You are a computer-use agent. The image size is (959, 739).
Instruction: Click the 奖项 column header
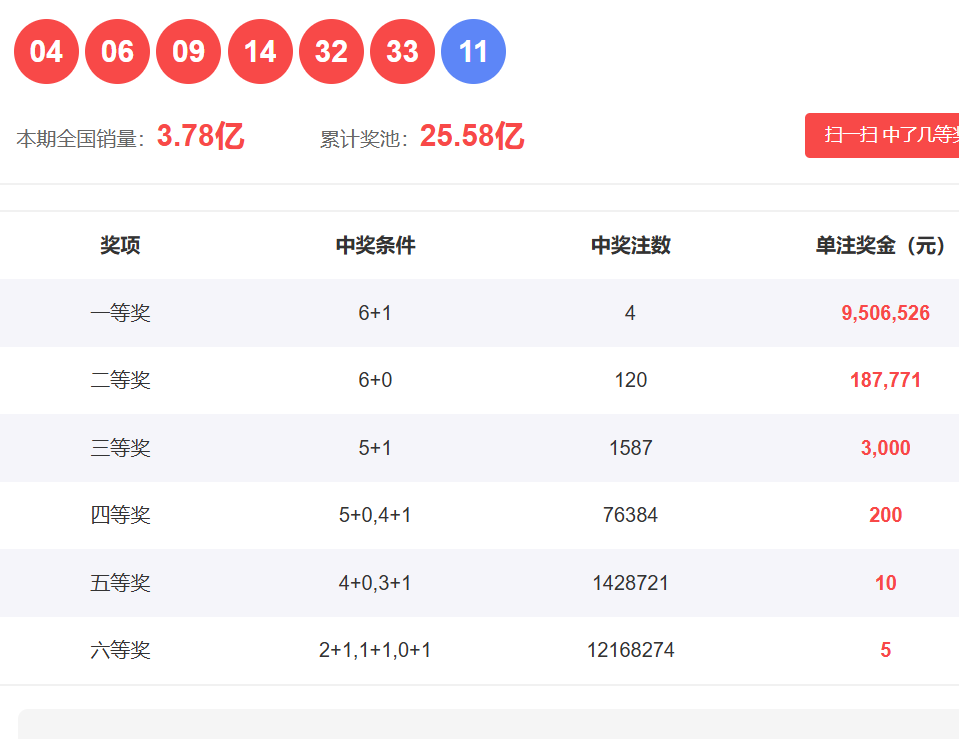[x=120, y=246]
